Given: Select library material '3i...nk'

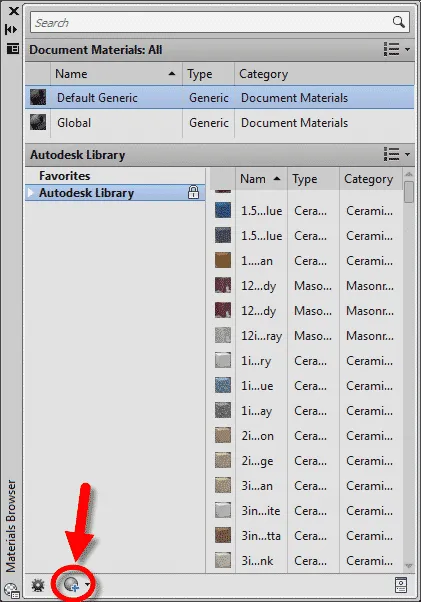Looking at the screenshot, I should (x=306, y=561).
